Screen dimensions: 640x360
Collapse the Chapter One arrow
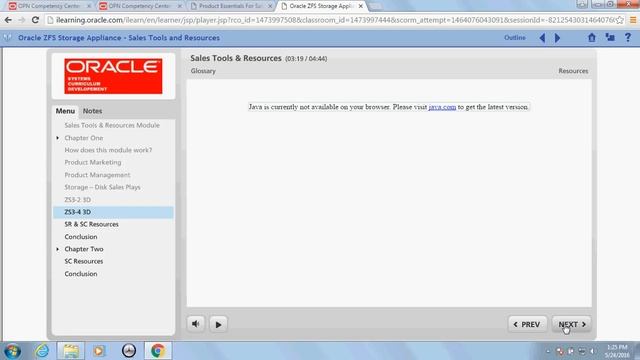tap(58, 138)
